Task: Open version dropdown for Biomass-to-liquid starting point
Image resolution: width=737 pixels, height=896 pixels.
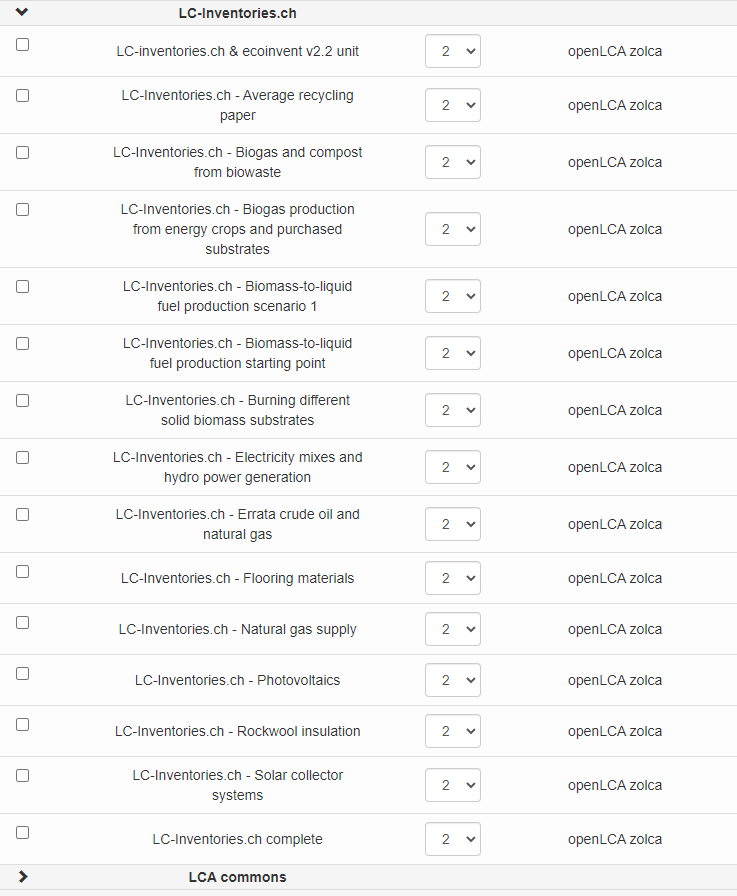Action: (x=452, y=353)
